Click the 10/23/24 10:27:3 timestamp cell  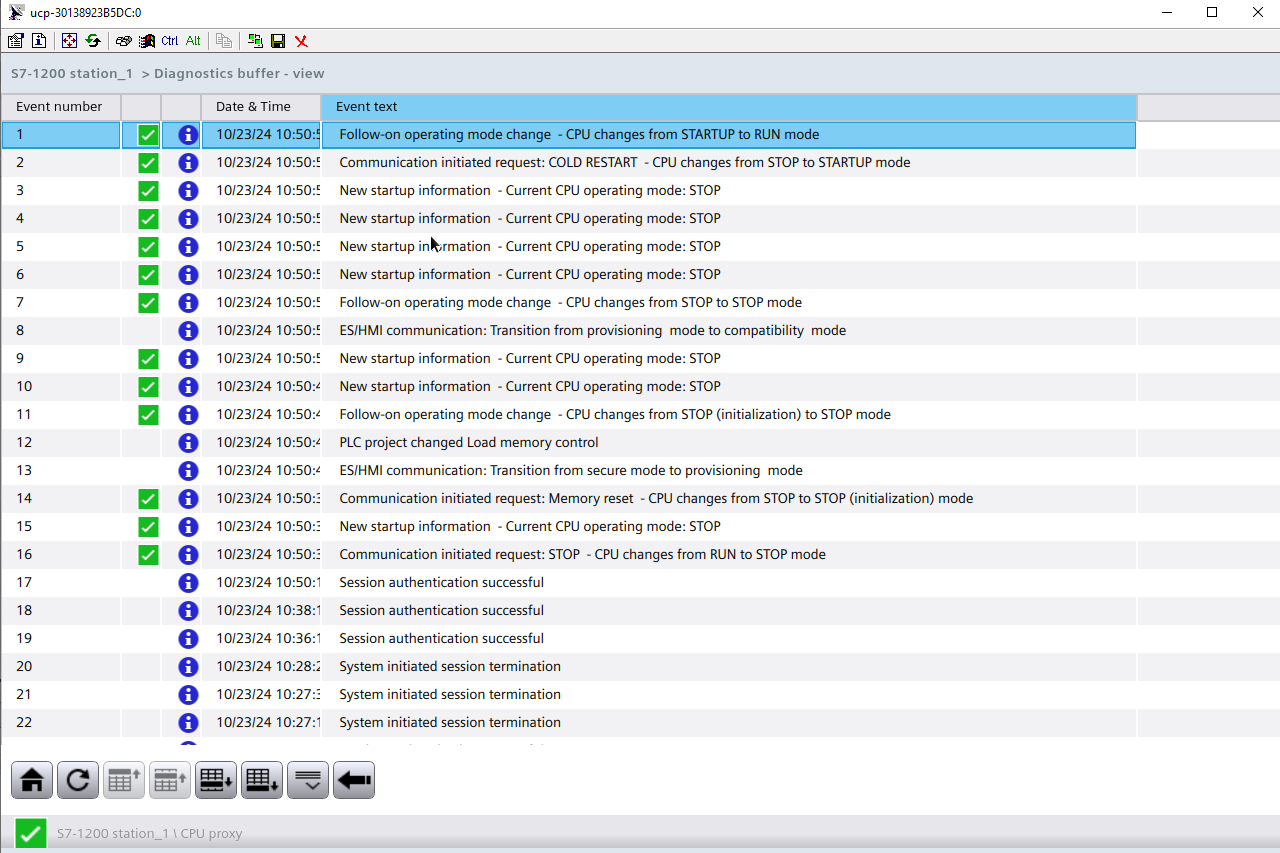click(261, 695)
